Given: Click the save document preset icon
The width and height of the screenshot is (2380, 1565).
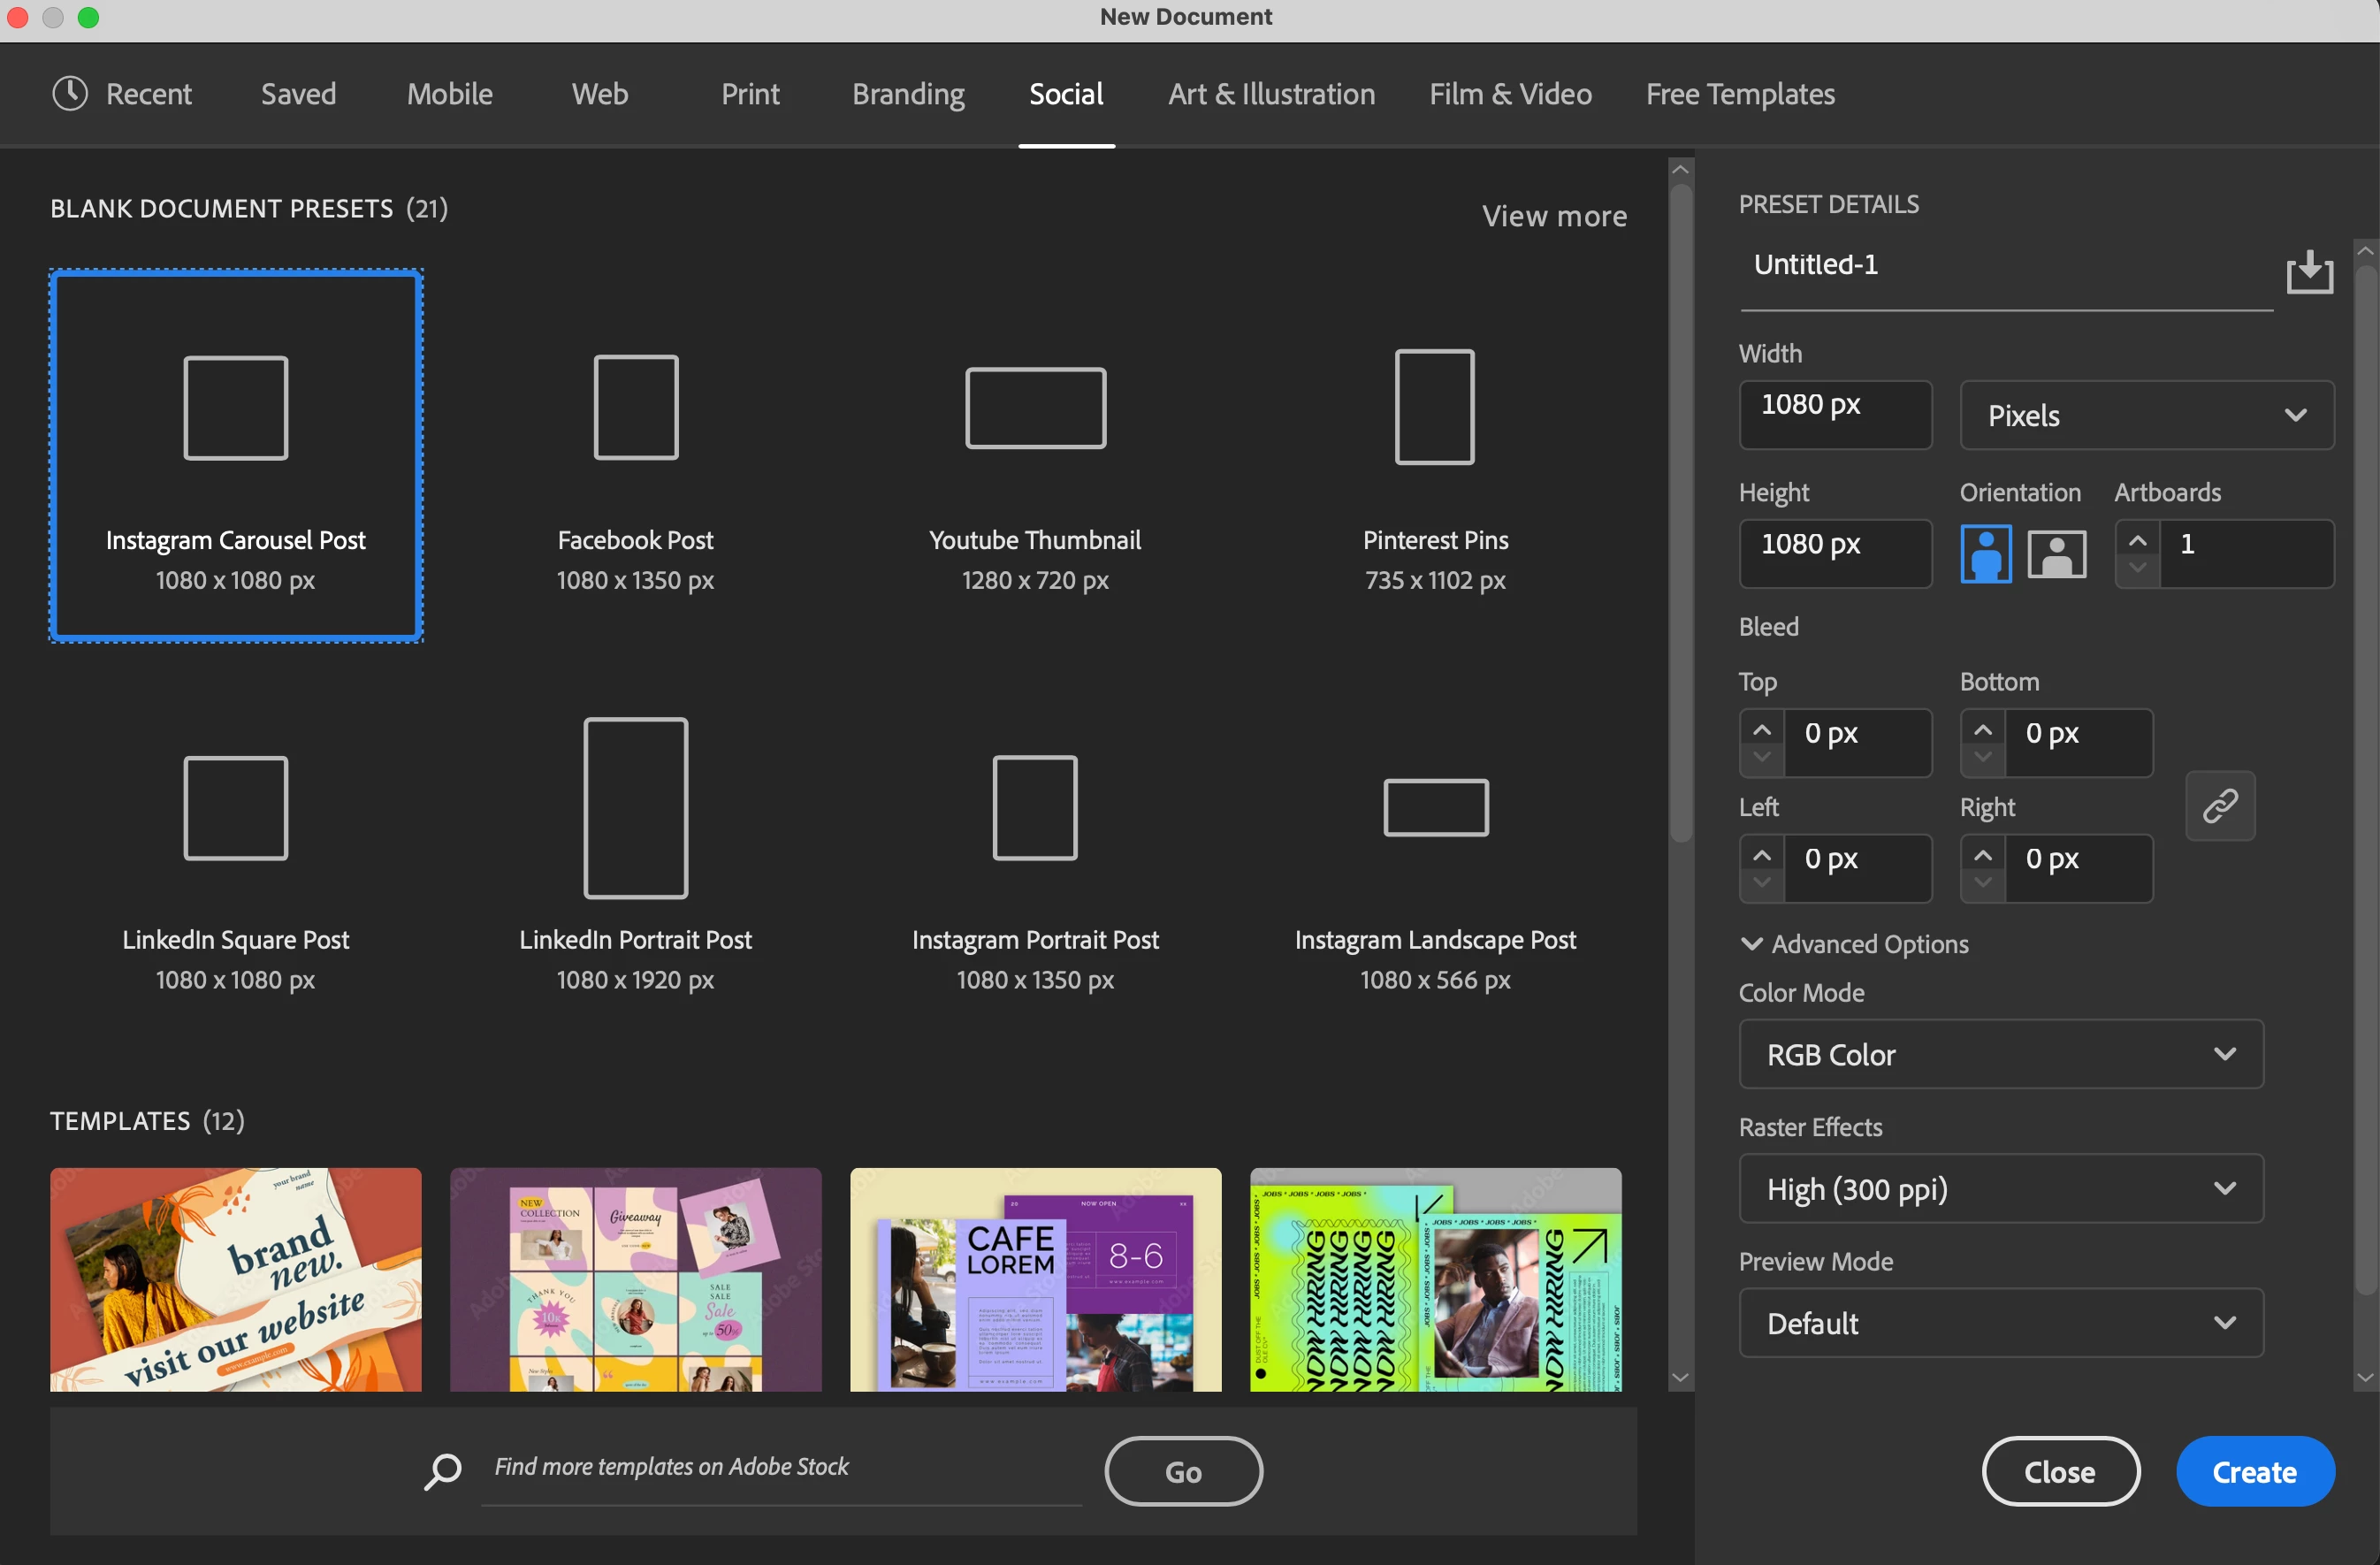Looking at the screenshot, I should (x=2309, y=271).
